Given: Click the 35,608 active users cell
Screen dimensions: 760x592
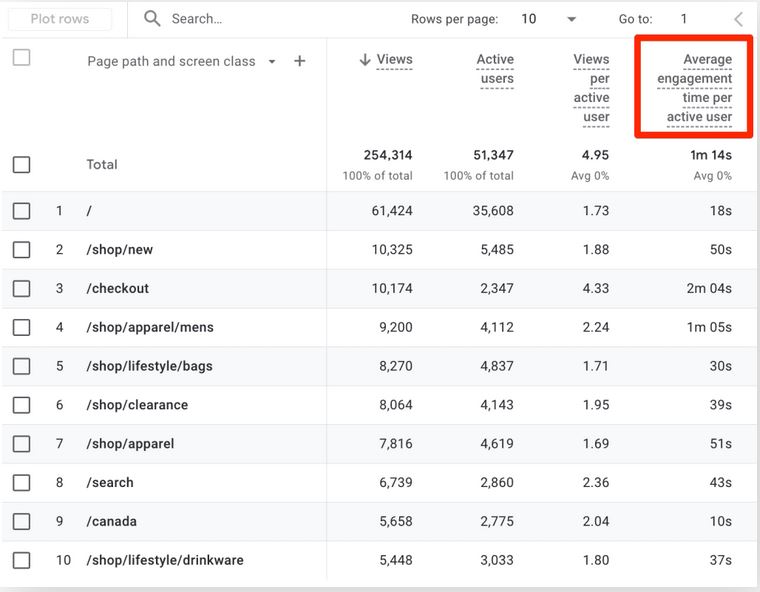Looking at the screenshot, I should pos(493,211).
